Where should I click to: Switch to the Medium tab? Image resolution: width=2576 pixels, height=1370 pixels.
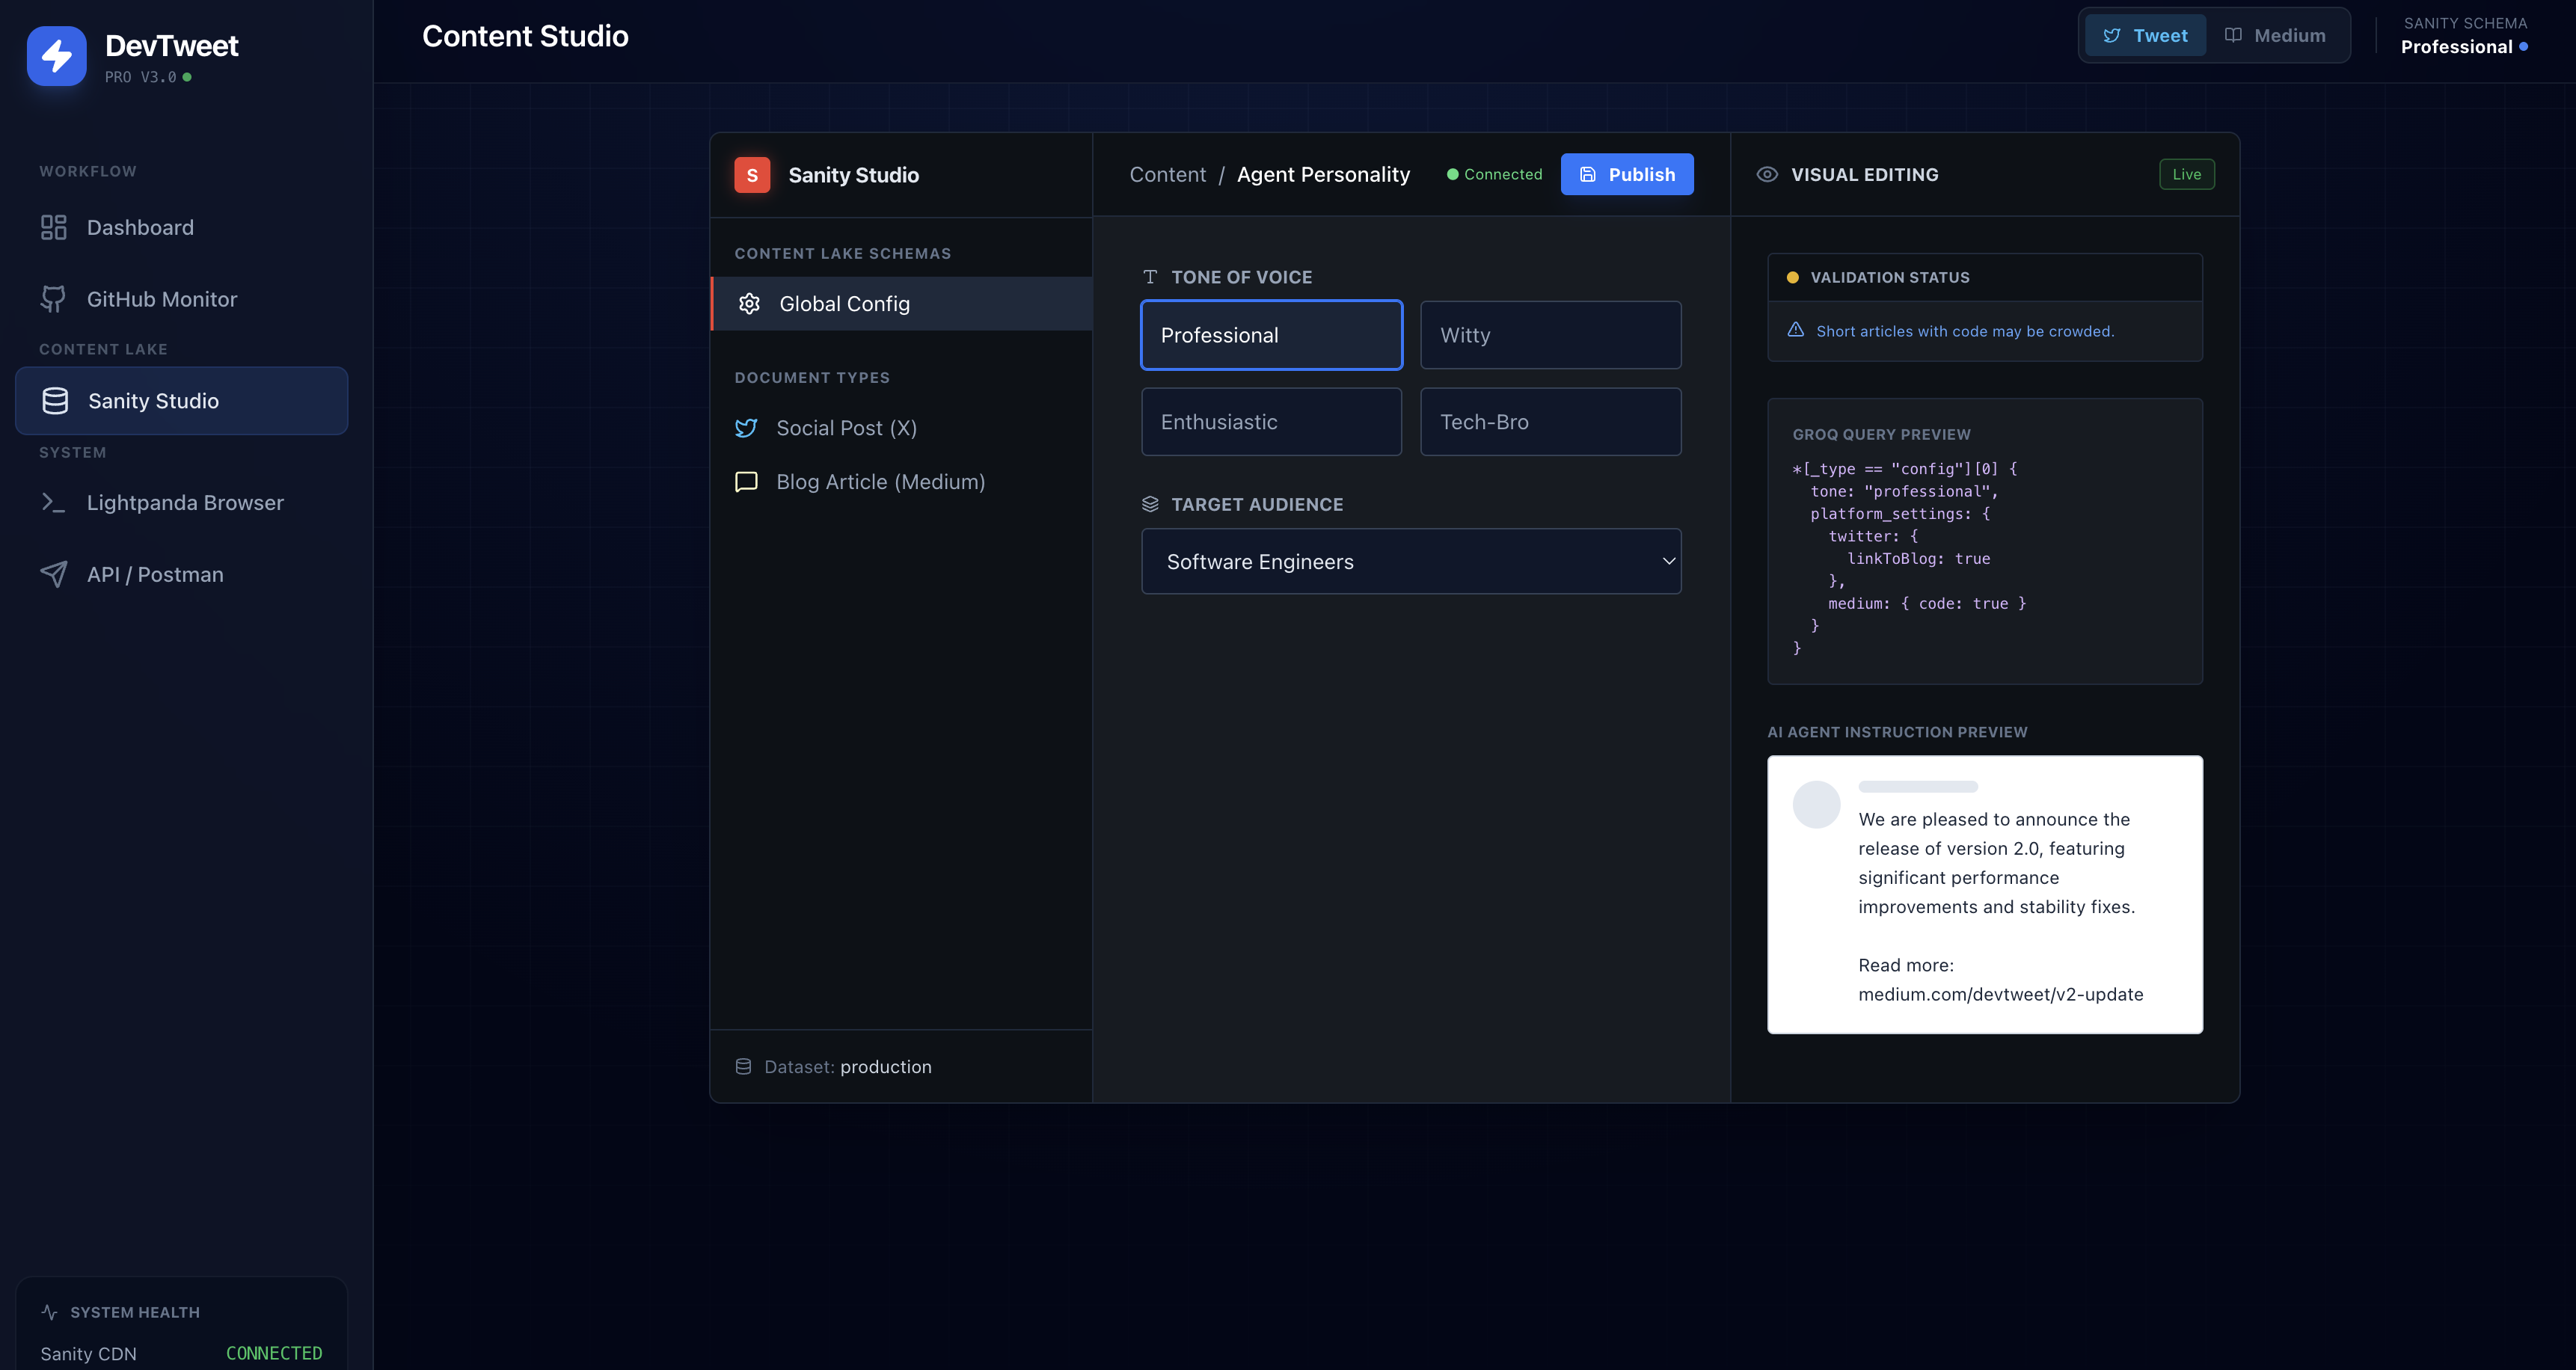pos(2275,36)
